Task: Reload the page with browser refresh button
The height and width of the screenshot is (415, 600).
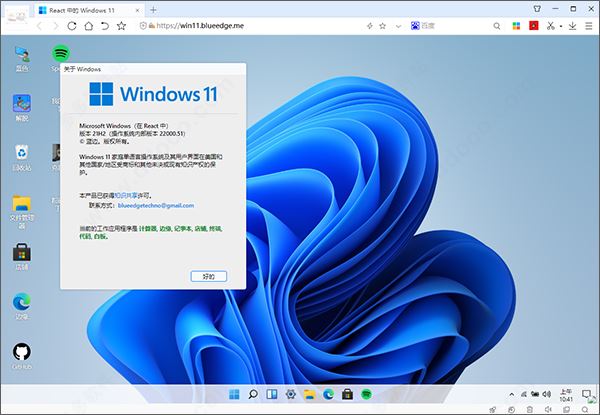Action: point(72,26)
